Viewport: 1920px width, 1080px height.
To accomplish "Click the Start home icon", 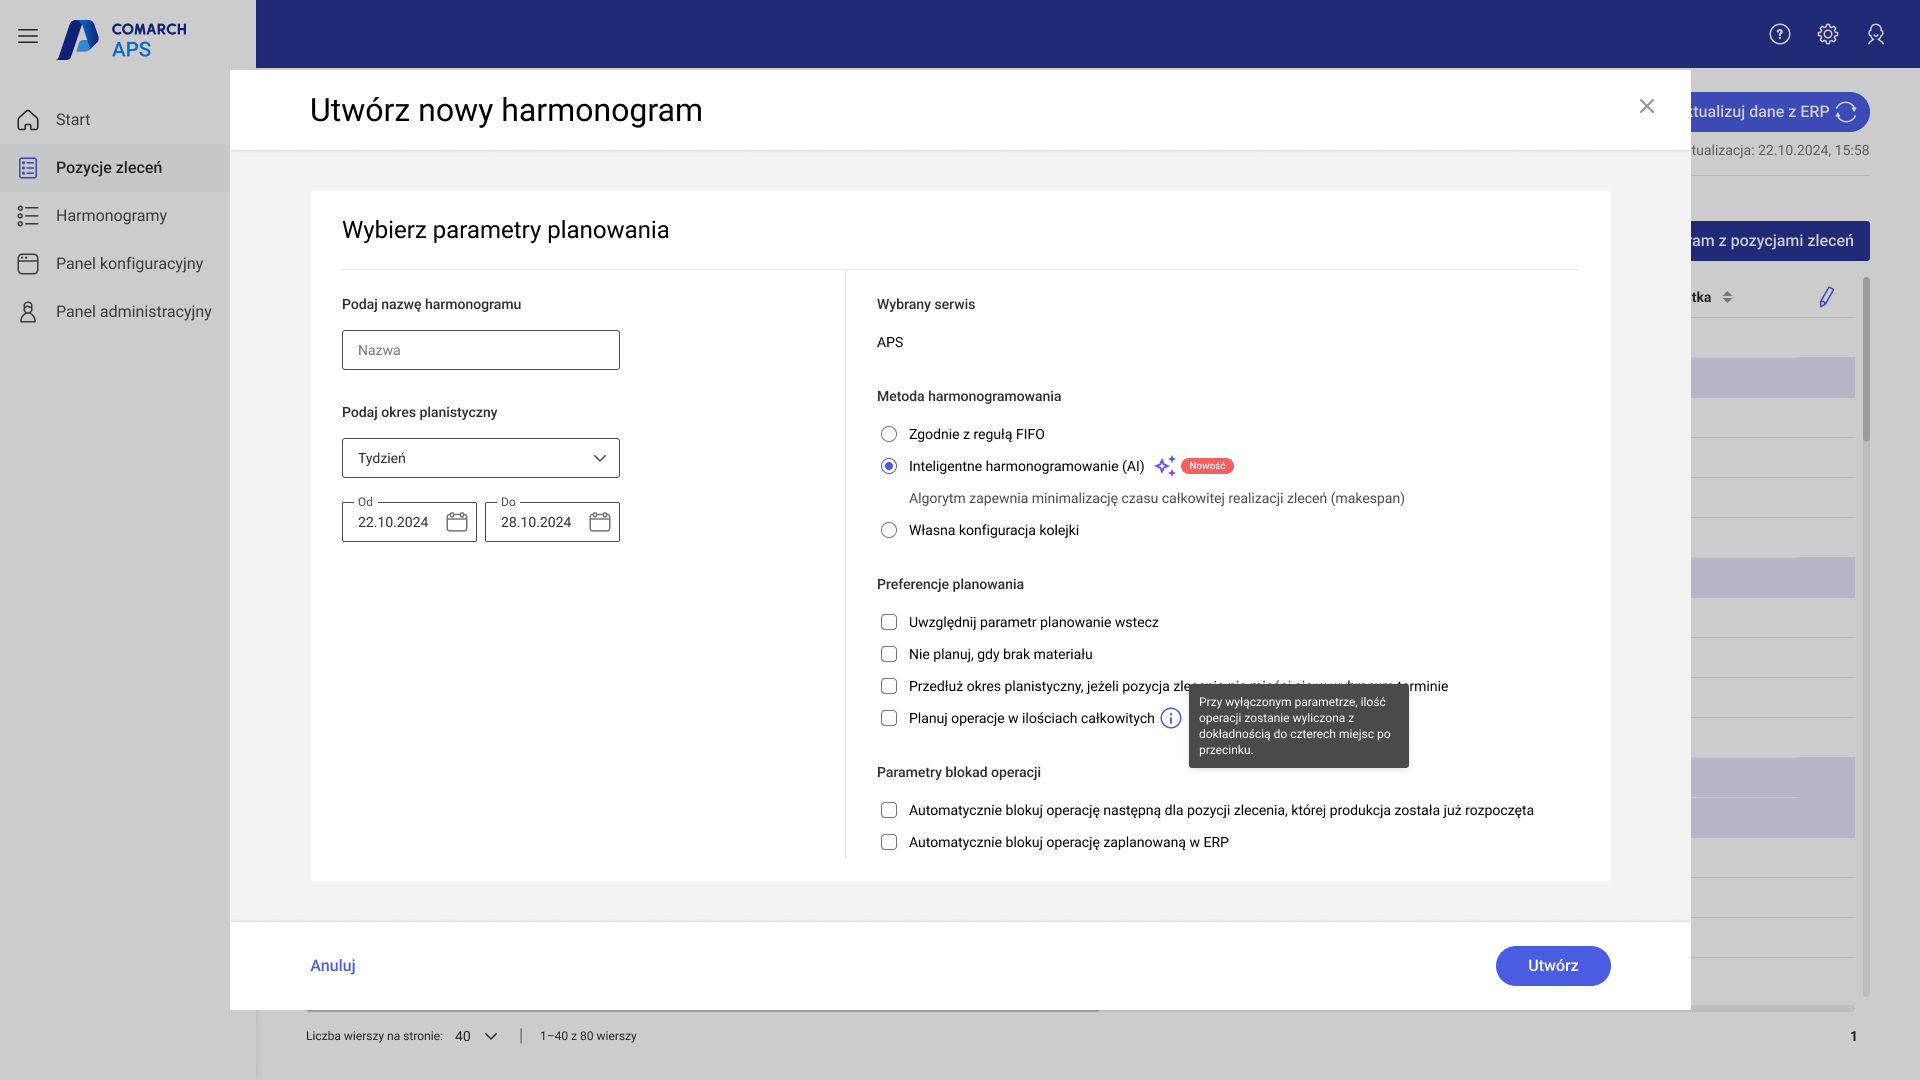I will pos(28,120).
